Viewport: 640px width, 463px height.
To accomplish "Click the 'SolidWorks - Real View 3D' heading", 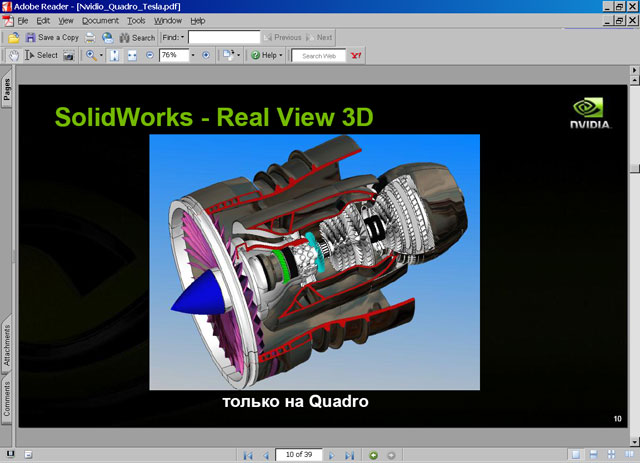I will (x=214, y=118).
